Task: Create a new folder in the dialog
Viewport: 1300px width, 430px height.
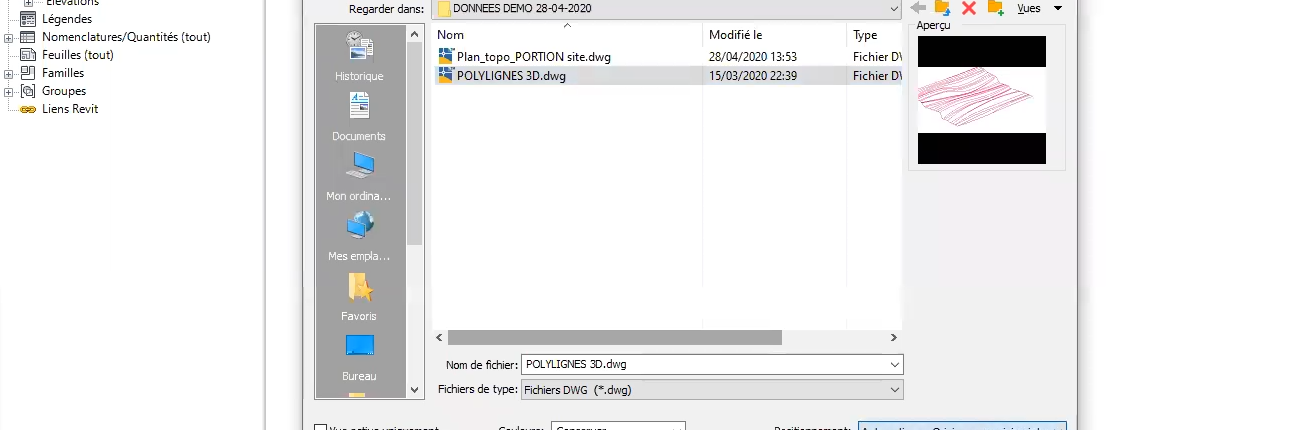Action: [995, 8]
